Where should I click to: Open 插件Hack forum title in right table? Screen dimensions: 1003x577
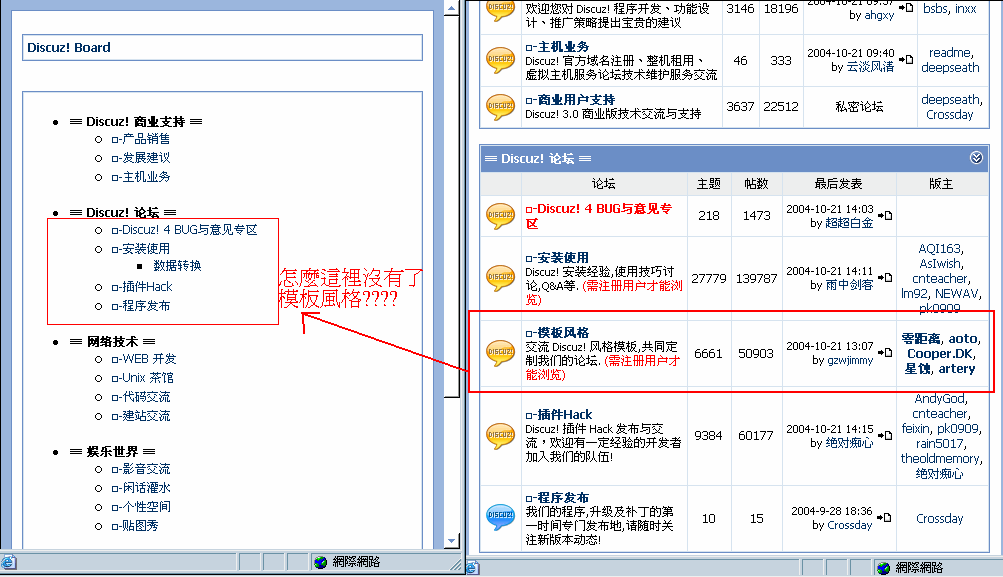click(559, 415)
